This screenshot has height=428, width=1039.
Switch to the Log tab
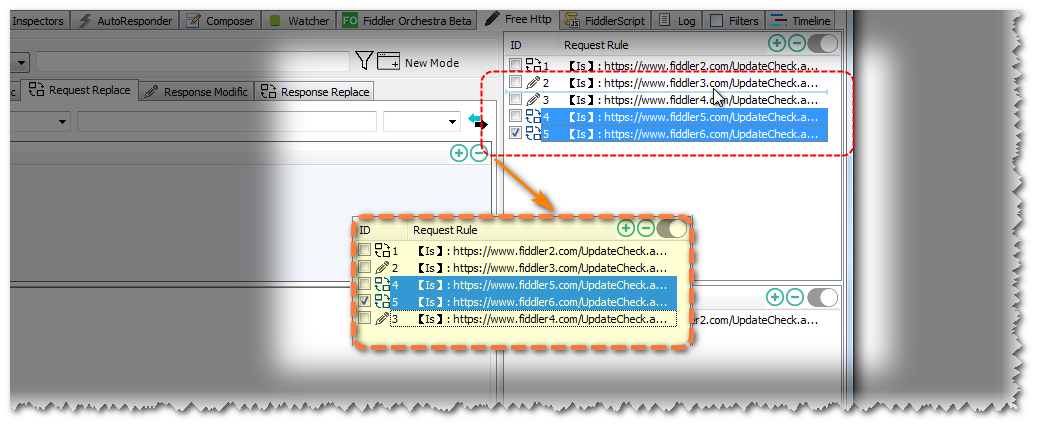pos(677,21)
